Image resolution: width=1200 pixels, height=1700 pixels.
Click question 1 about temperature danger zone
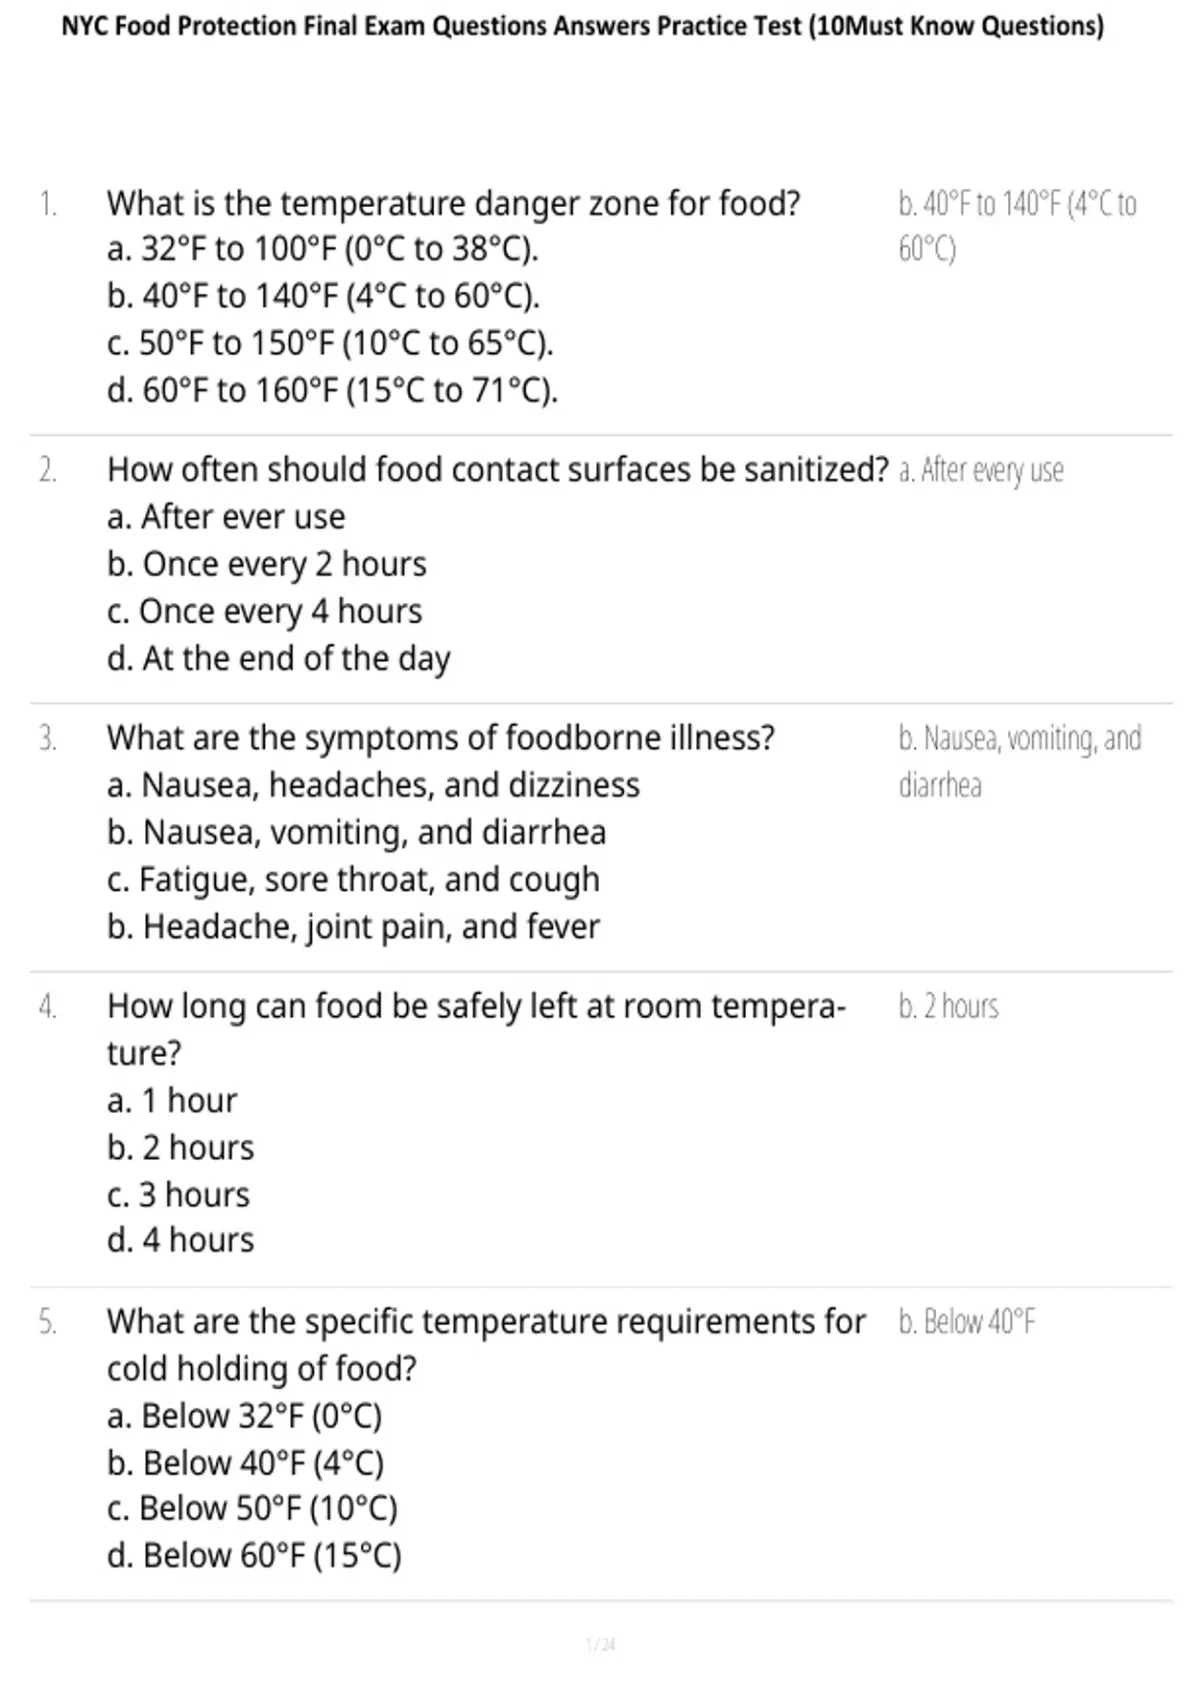click(453, 203)
